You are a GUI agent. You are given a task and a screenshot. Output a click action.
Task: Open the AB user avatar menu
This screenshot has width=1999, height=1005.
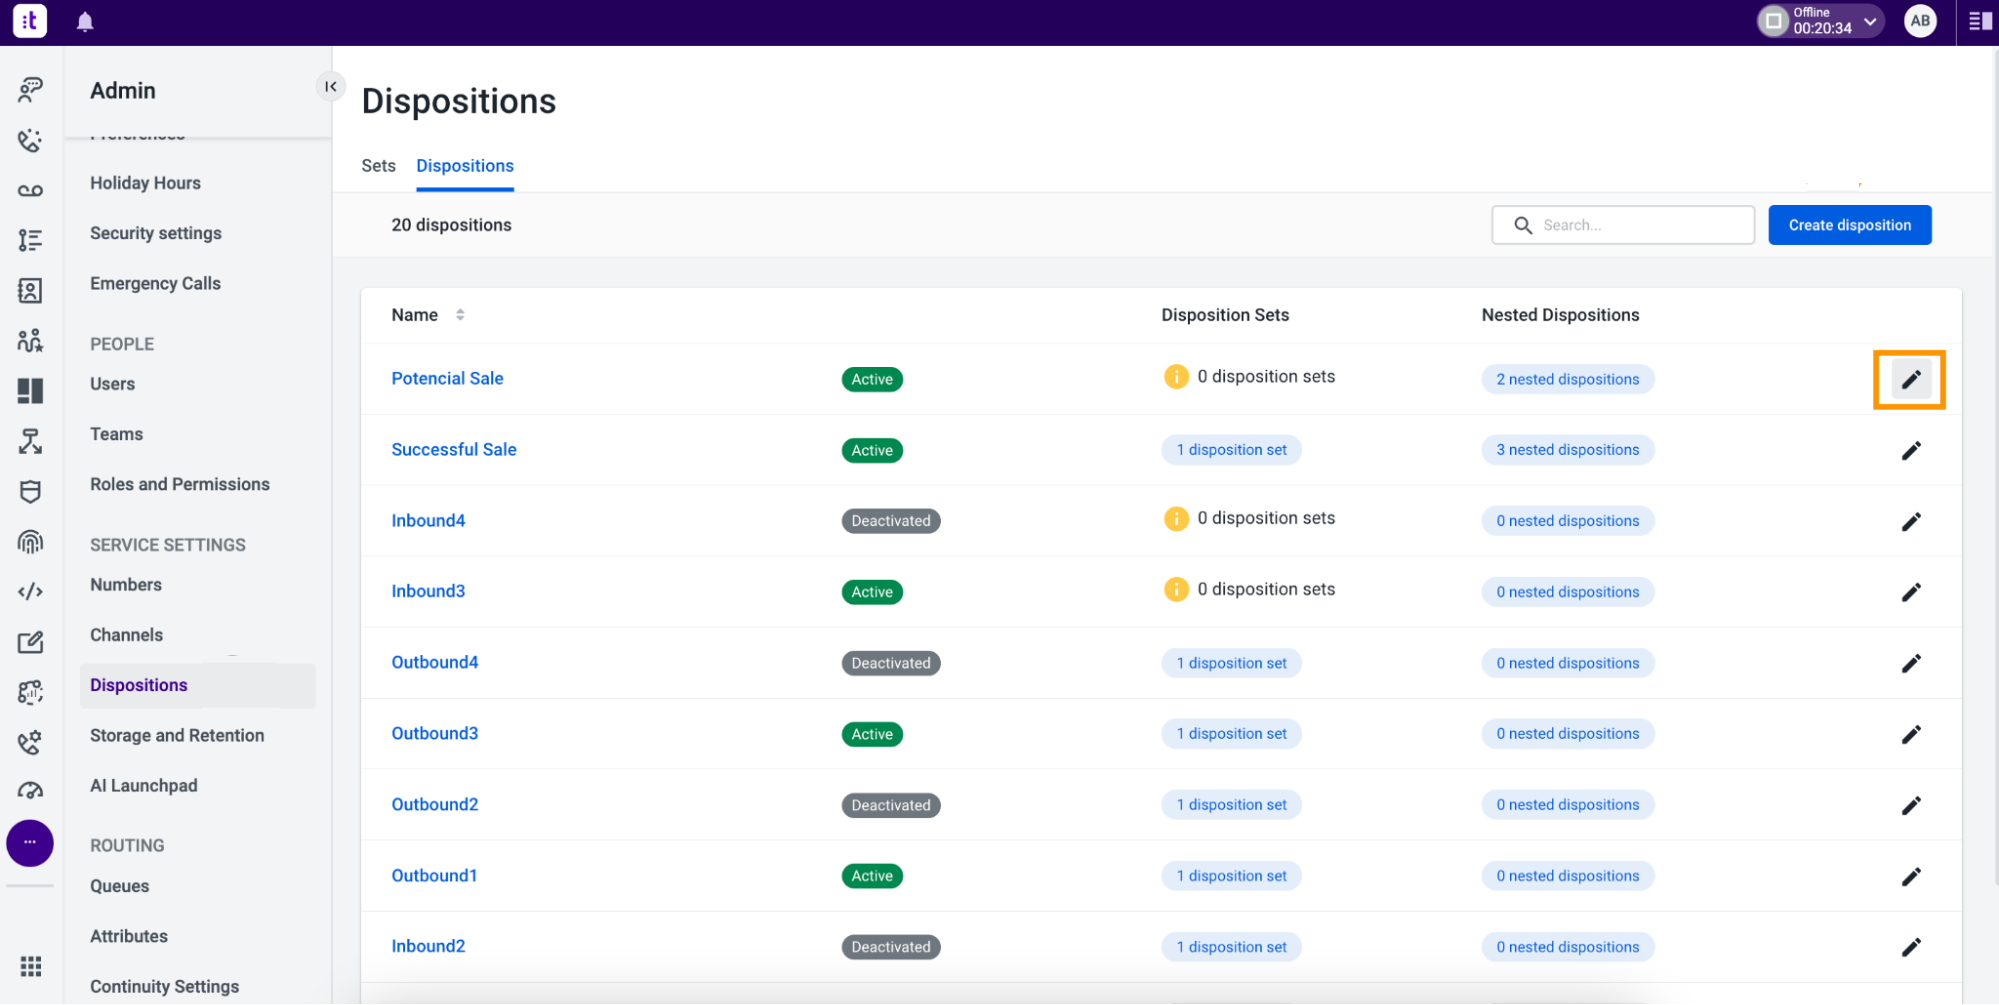pyautogui.click(x=1920, y=21)
